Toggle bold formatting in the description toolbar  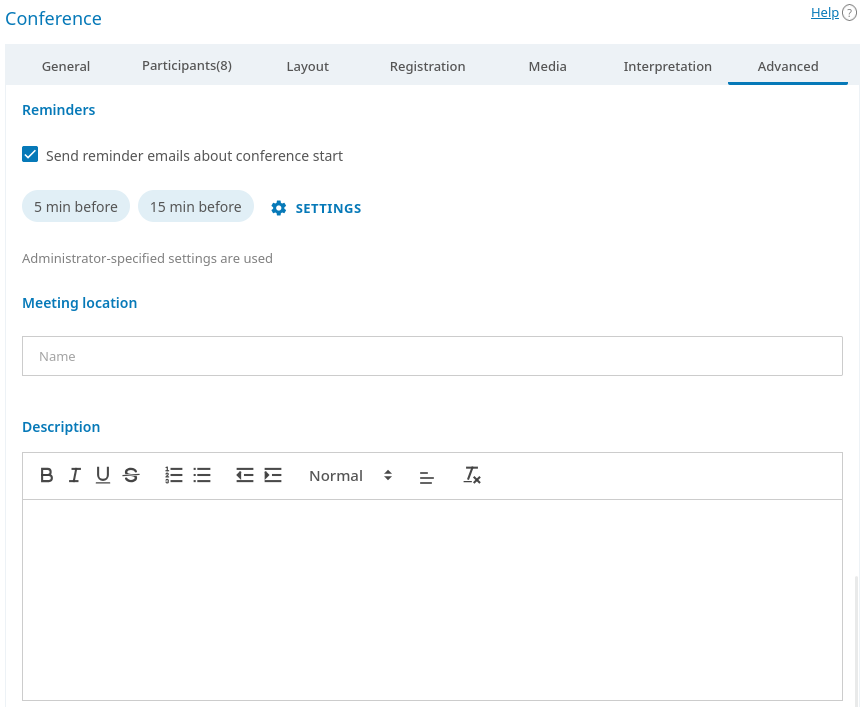47,476
